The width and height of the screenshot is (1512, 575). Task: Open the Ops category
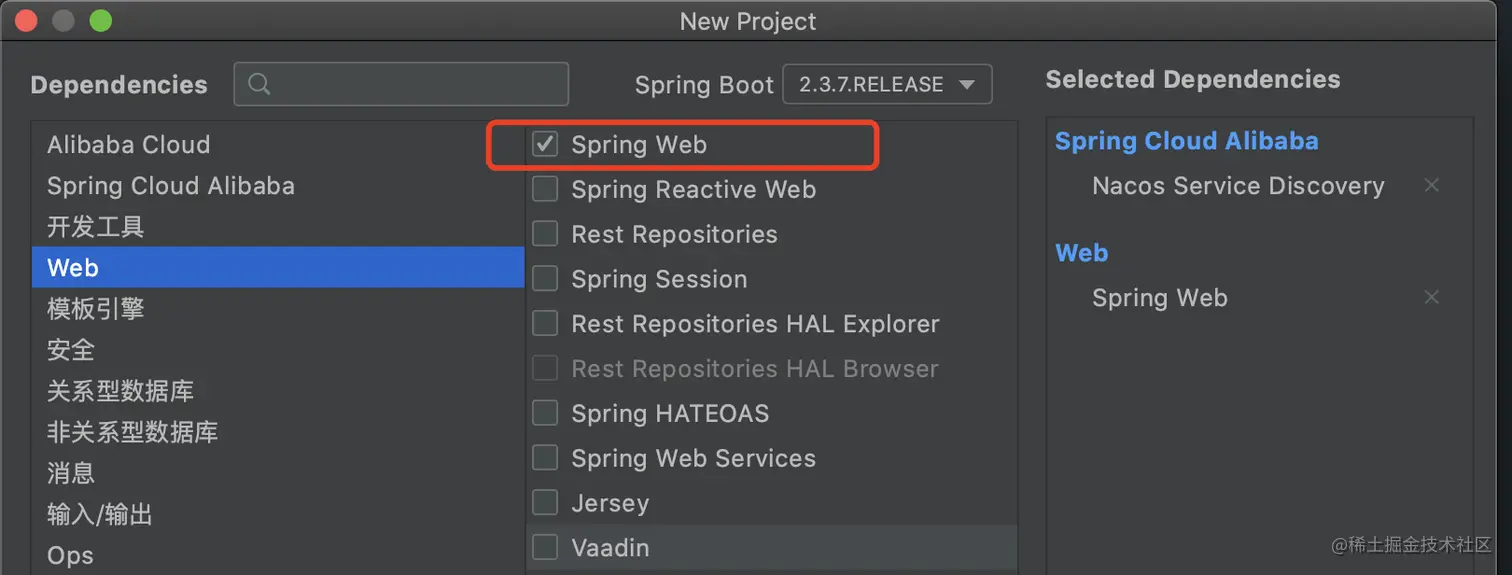(70, 555)
